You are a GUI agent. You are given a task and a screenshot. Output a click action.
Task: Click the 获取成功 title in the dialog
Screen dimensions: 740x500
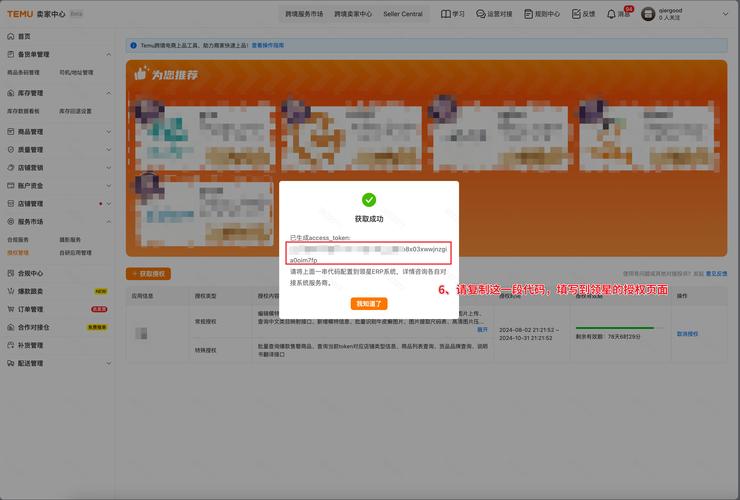tap(369, 219)
